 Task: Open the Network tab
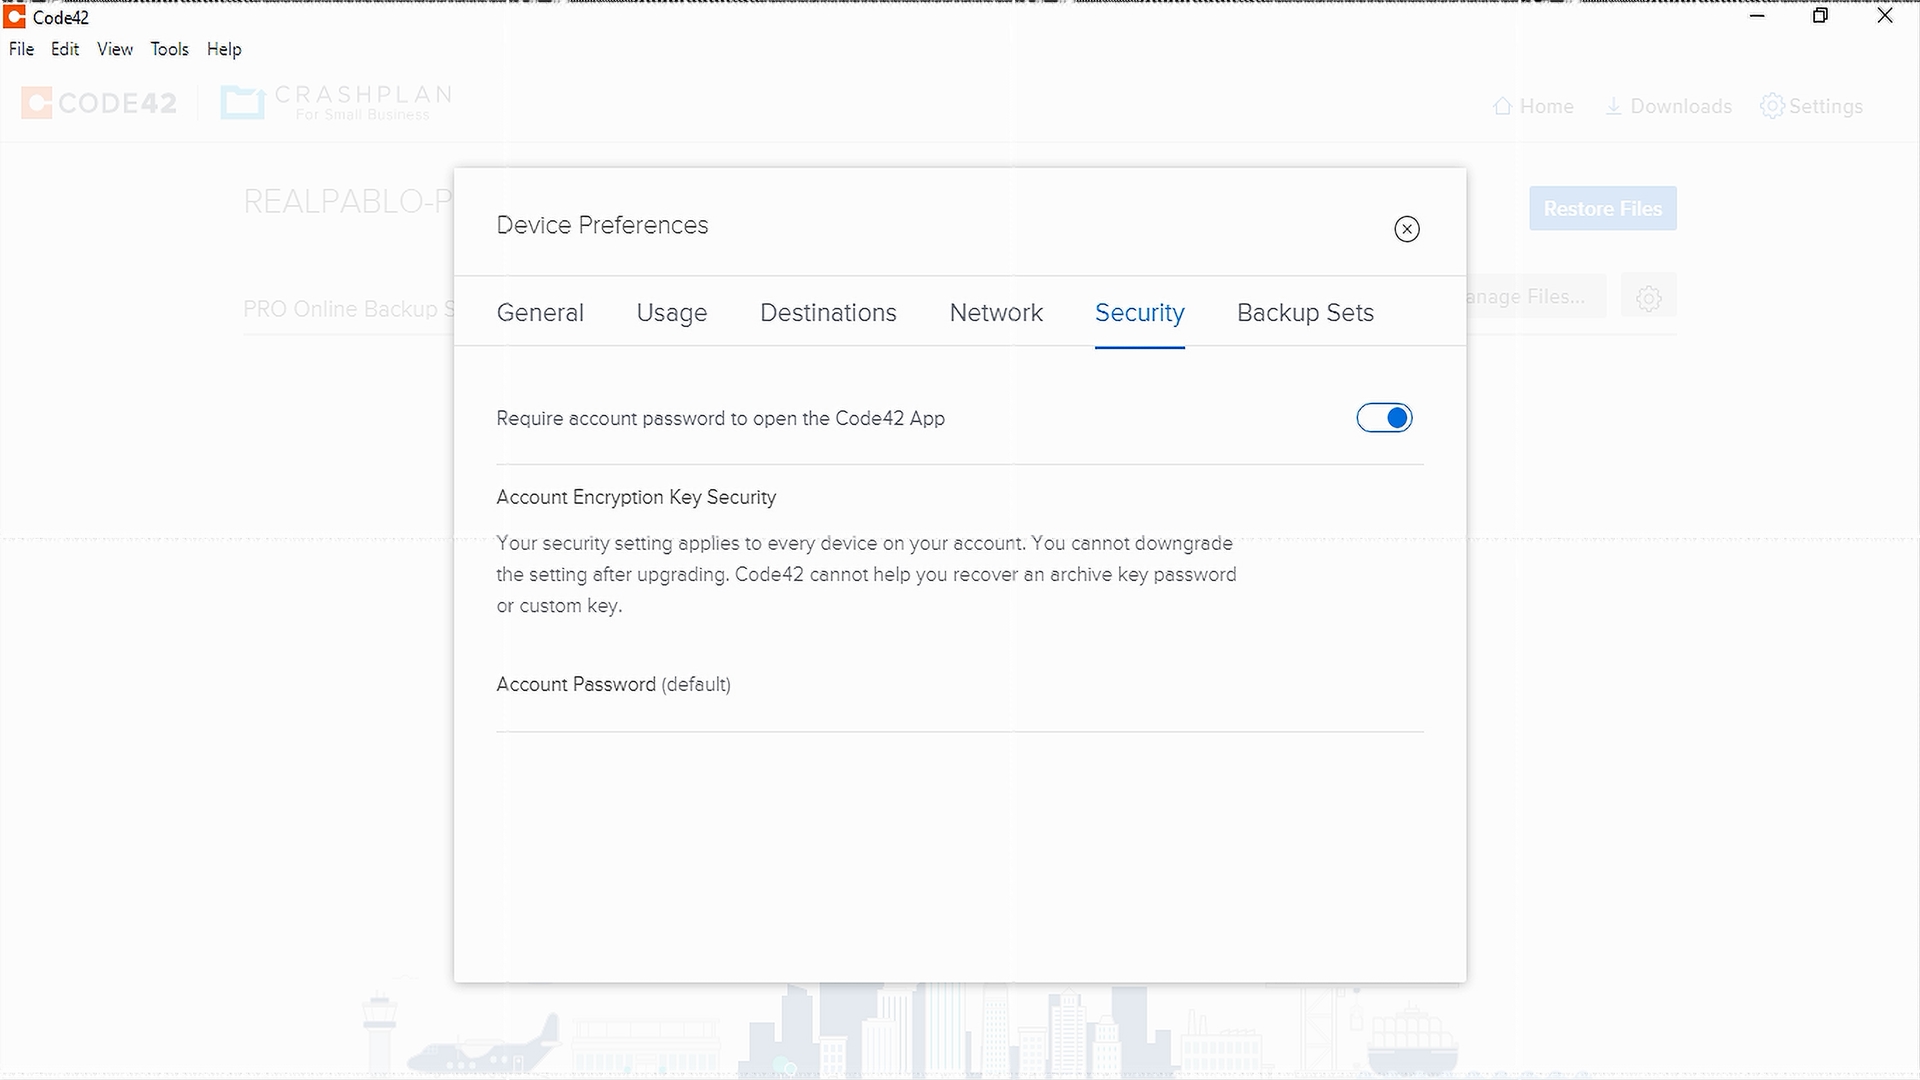coord(996,313)
